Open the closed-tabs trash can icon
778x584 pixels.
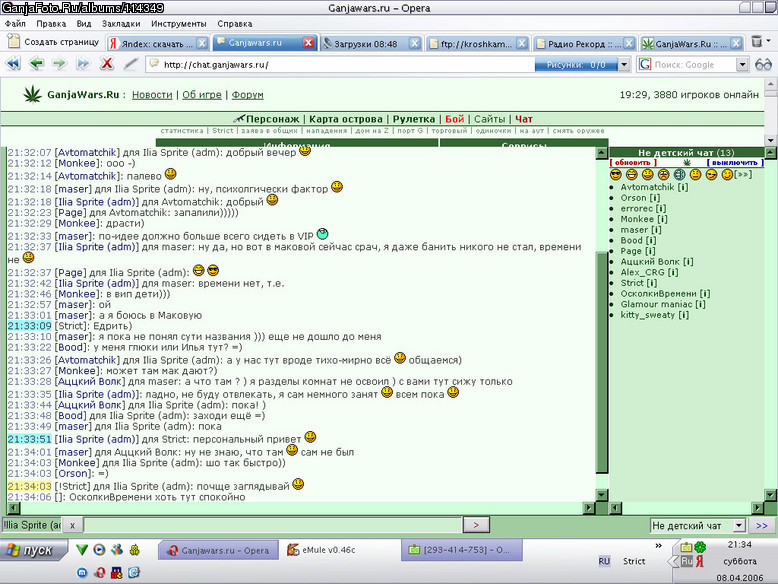pos(757,41)
